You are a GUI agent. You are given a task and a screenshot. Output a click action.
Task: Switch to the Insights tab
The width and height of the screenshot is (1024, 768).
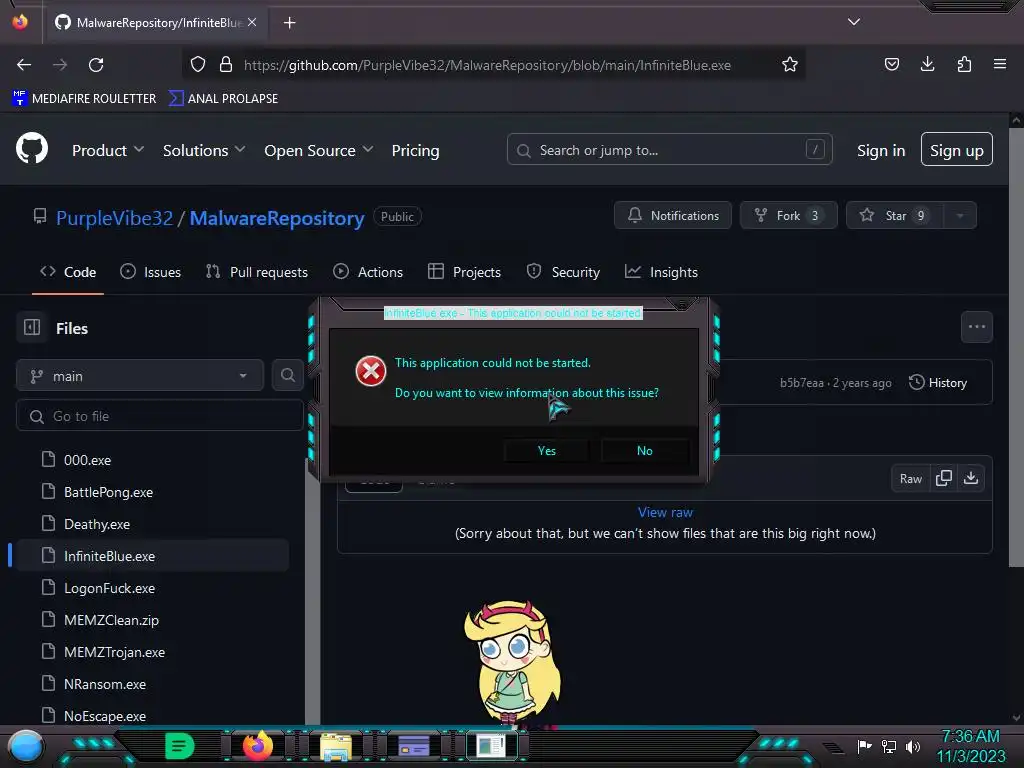tap(661, 272)
